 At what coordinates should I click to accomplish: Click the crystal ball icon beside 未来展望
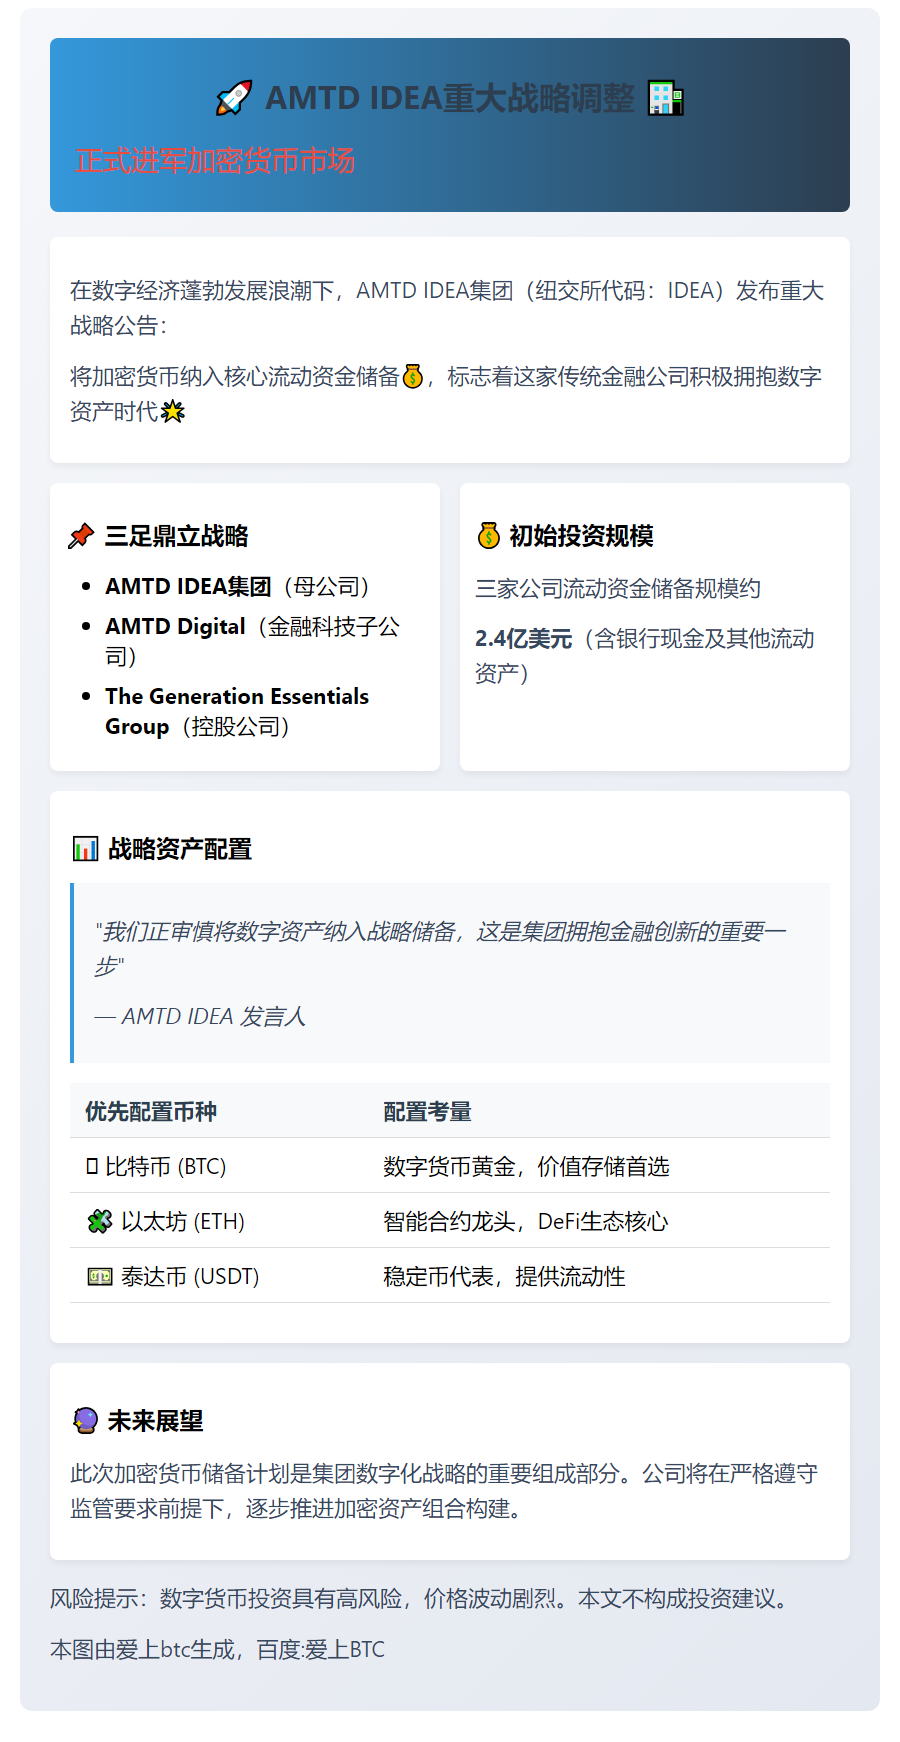85,1421
